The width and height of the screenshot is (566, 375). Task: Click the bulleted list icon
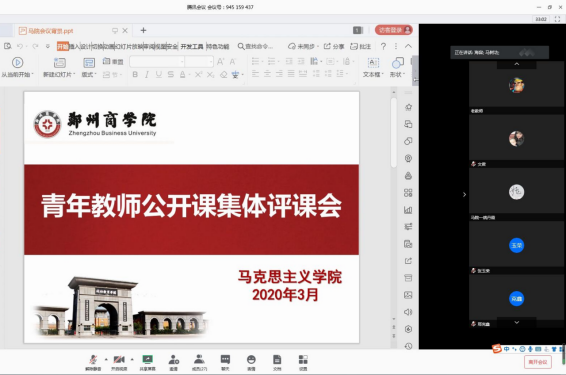(256, 61)
